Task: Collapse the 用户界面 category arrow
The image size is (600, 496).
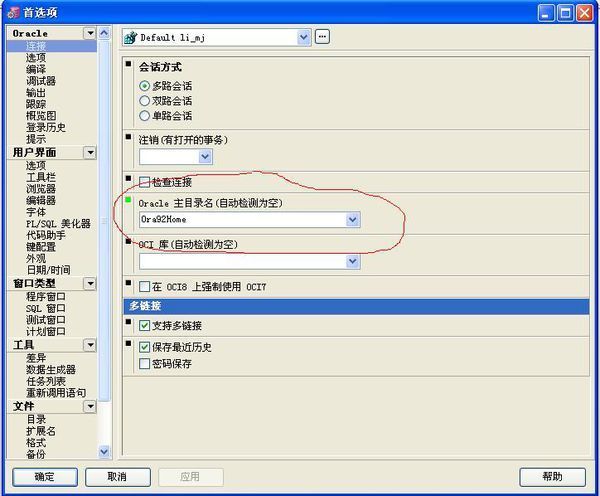Action: (x=90, y=153)
